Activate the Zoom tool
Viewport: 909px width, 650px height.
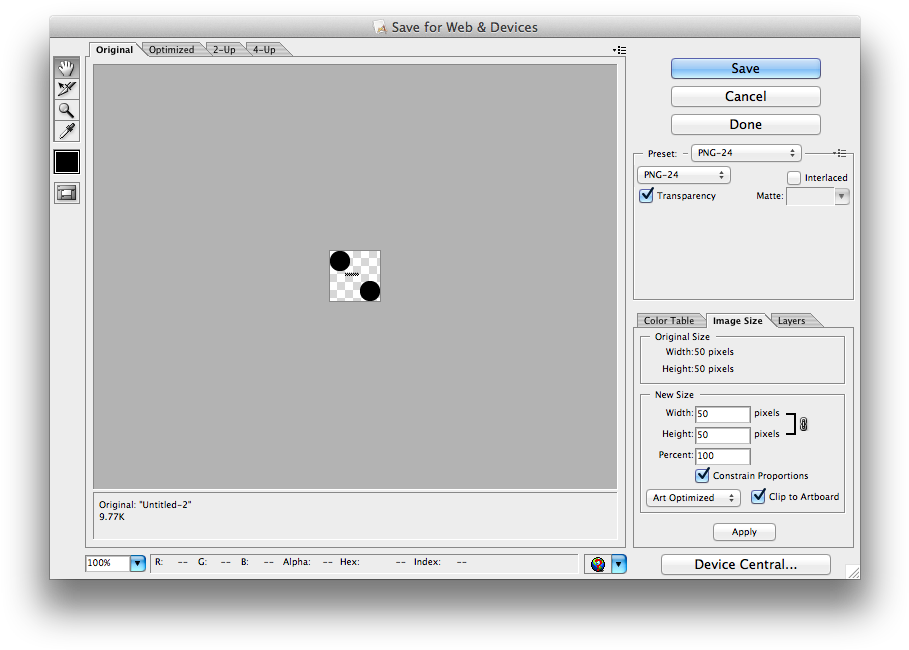coord(66,110)
